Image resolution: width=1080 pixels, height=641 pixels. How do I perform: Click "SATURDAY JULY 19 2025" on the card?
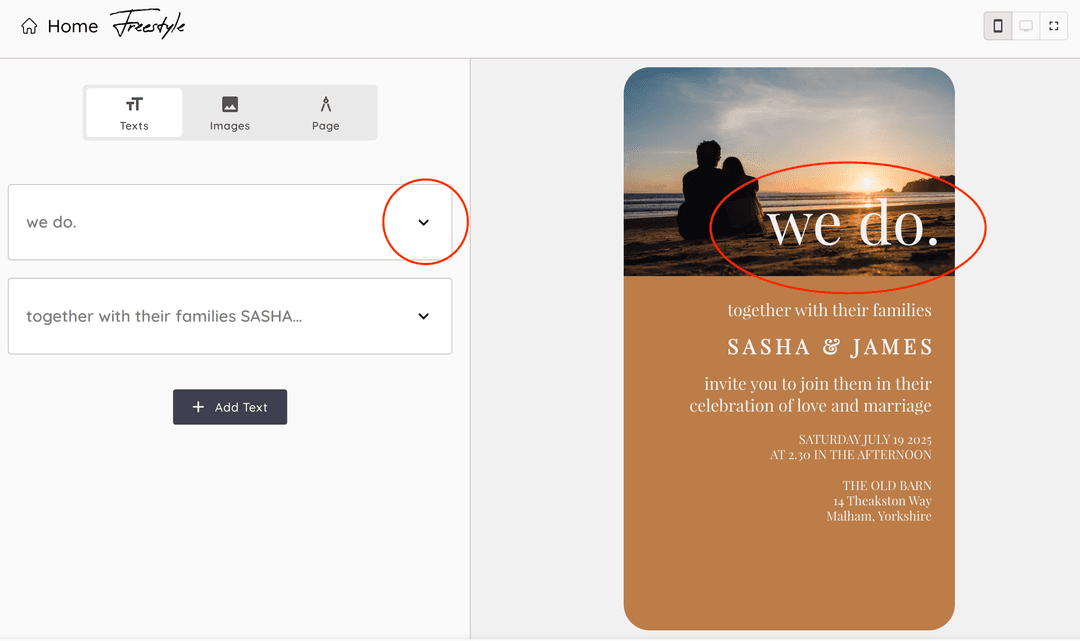click(x=865, y=439)
